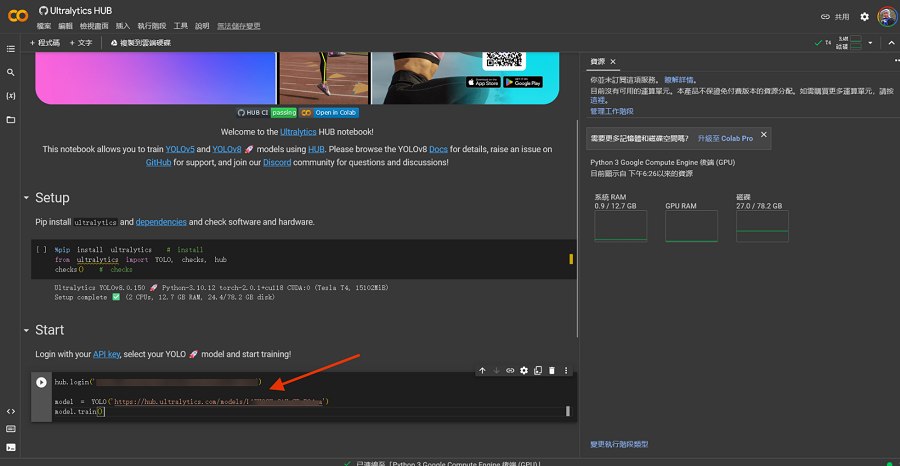Move the cell up with arrow icon
This screenshot has height=466, width=900.
click(x=482, y=371)
